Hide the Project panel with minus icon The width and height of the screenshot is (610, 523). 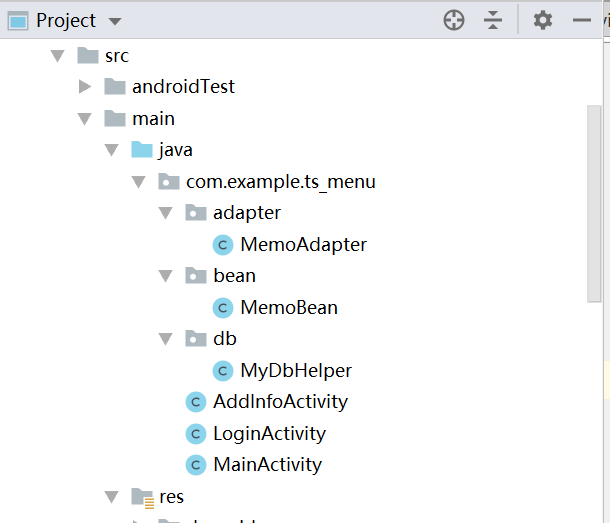[582, 20]
